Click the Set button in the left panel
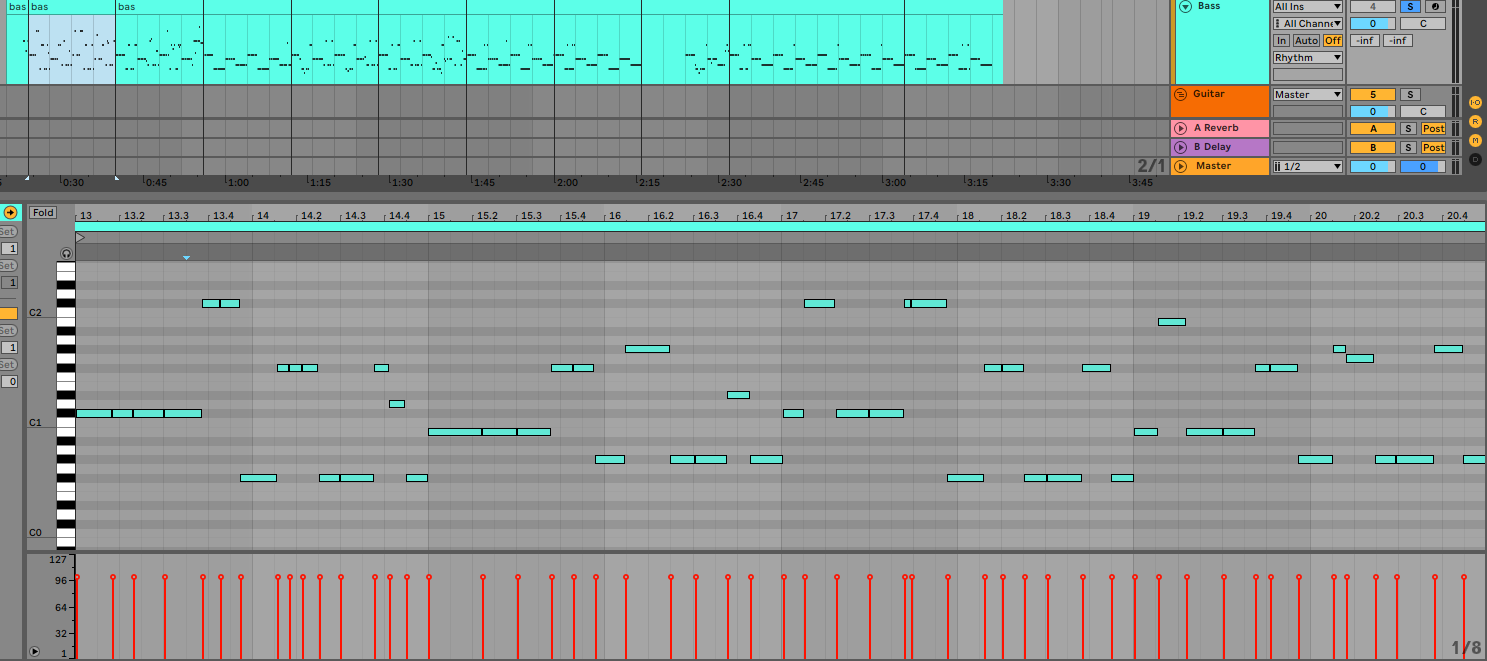The image size is (1487, 661). coord(7,231)
